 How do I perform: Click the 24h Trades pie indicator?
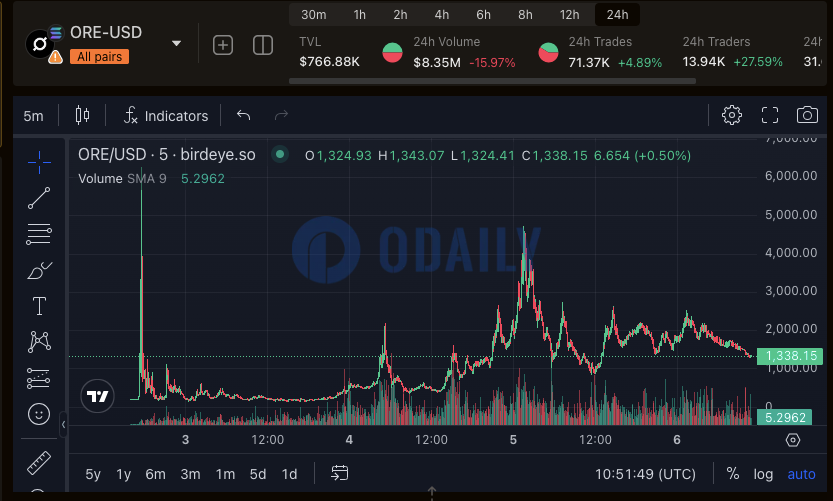[548, 53]
